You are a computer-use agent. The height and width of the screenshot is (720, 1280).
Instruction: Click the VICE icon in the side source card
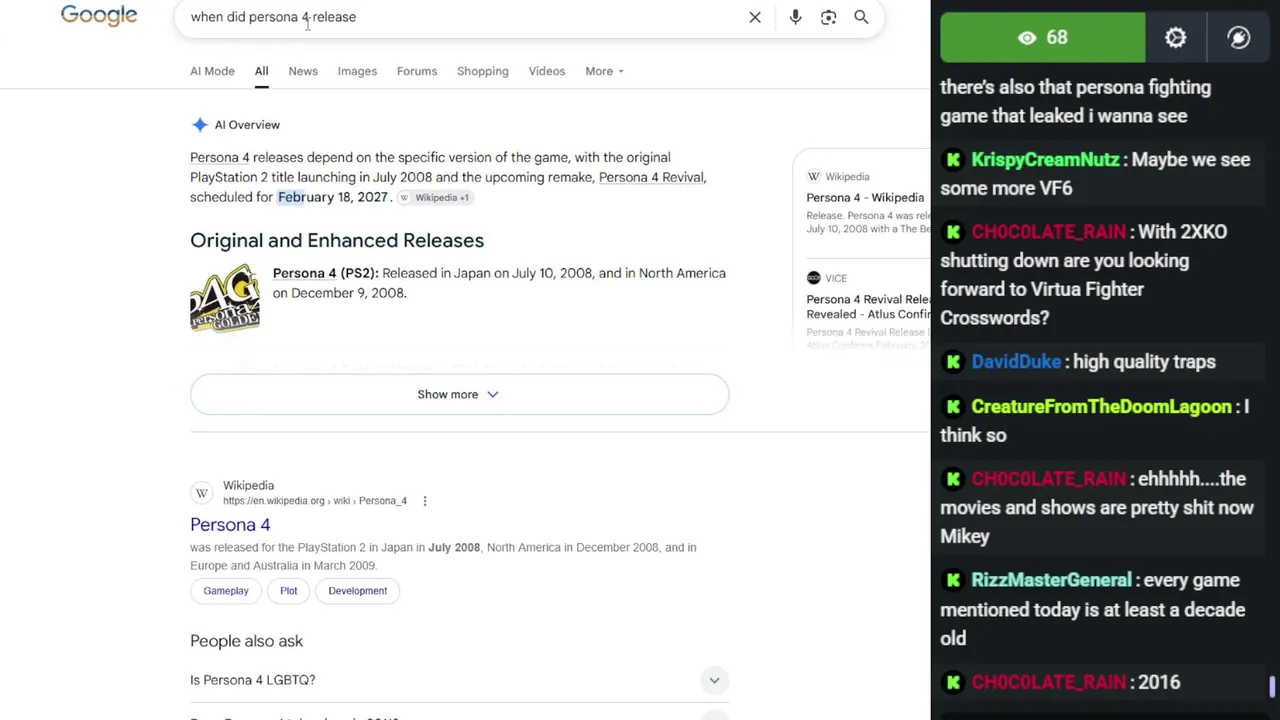point(813,278)
